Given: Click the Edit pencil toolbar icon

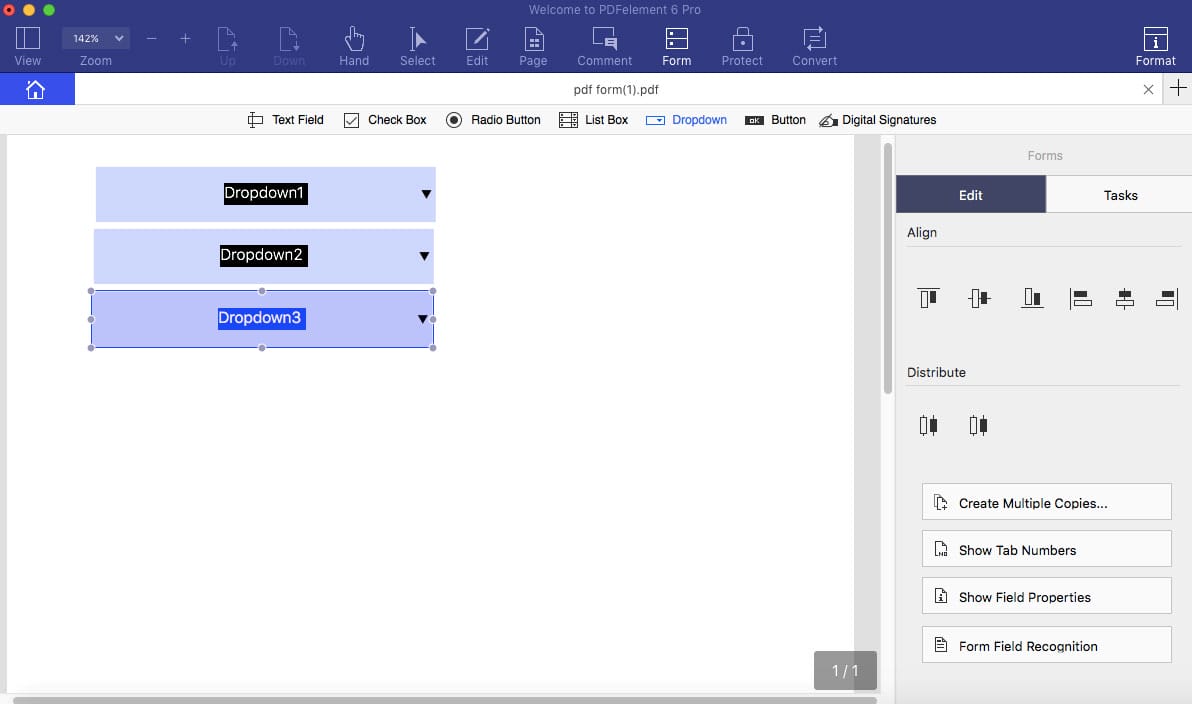Looking at the screenshot, I should pos(477,46).
